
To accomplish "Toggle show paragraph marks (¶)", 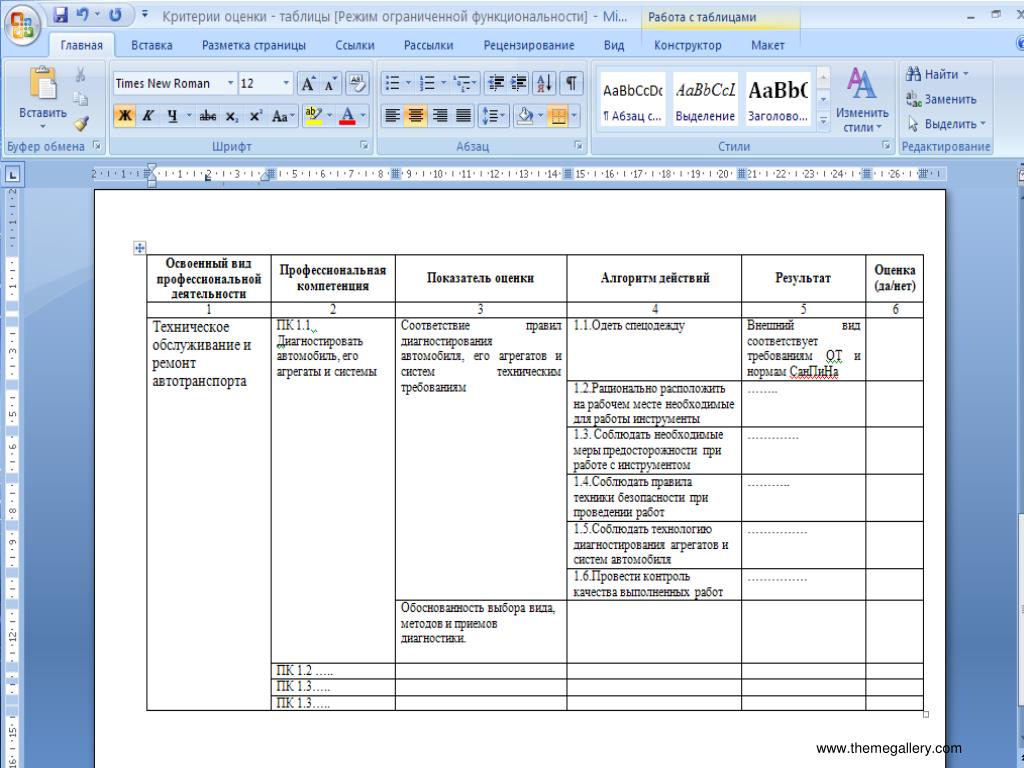I will 571,83.
